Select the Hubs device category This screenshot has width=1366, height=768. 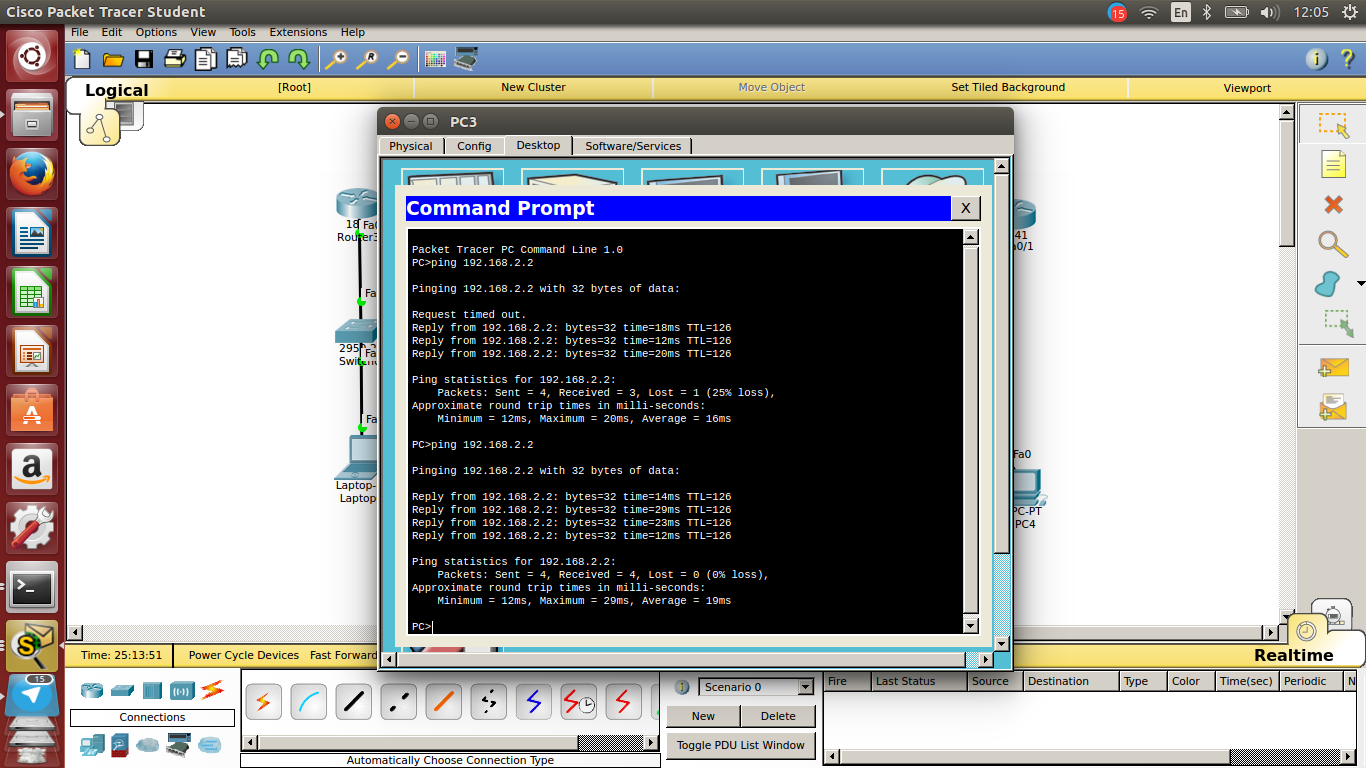pyautogui.click(x=152, y=690)
